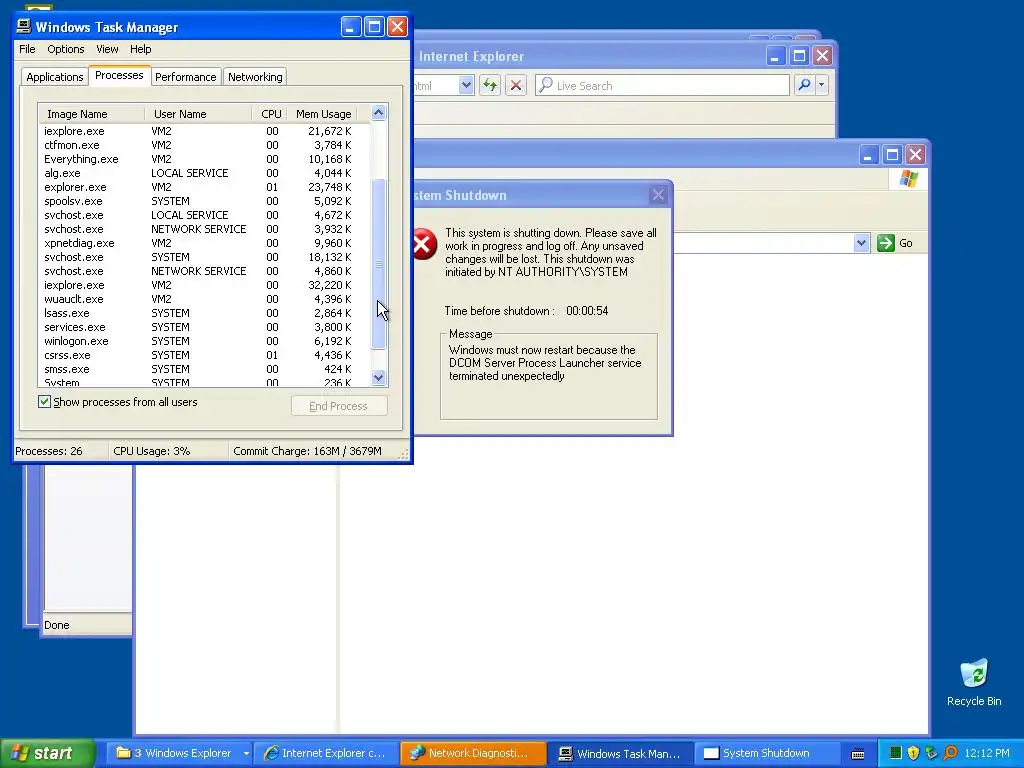
Task: Click the yellow security shield tray icon
Action: (x=913, y=753)
